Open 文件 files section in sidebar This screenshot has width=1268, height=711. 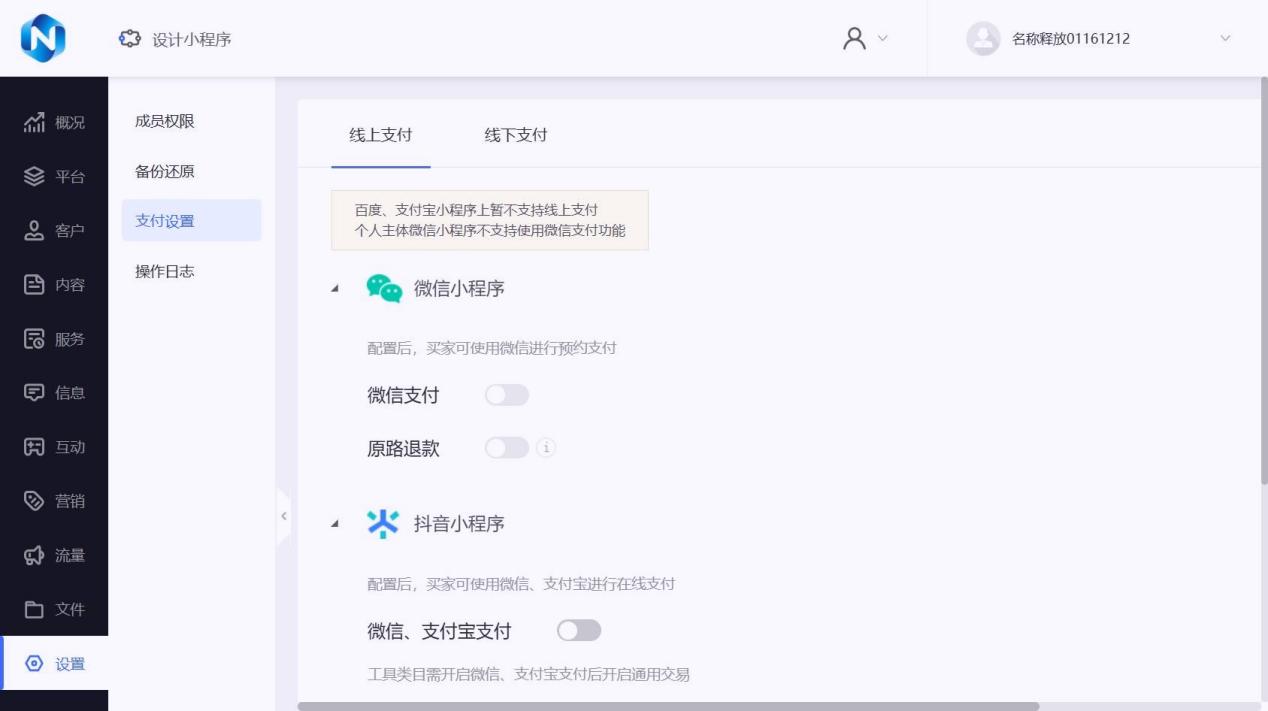54,609
